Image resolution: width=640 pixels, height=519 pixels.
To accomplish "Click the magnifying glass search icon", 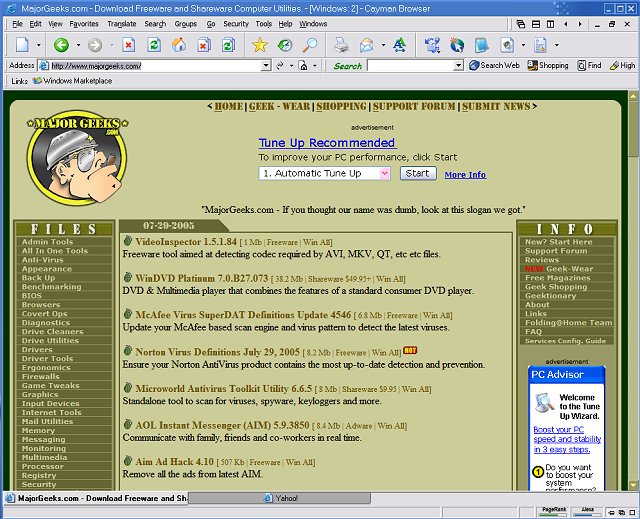I will [x=310, y=45].
